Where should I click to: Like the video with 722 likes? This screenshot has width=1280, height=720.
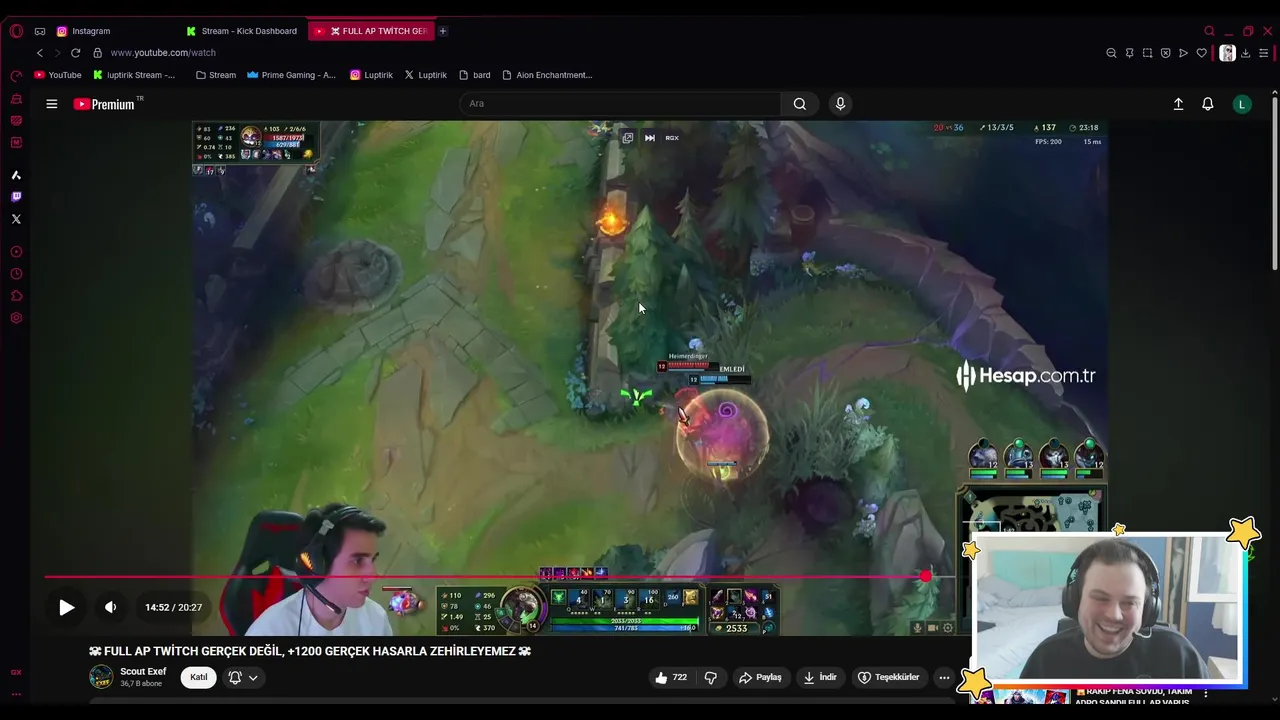coord(671,677)
